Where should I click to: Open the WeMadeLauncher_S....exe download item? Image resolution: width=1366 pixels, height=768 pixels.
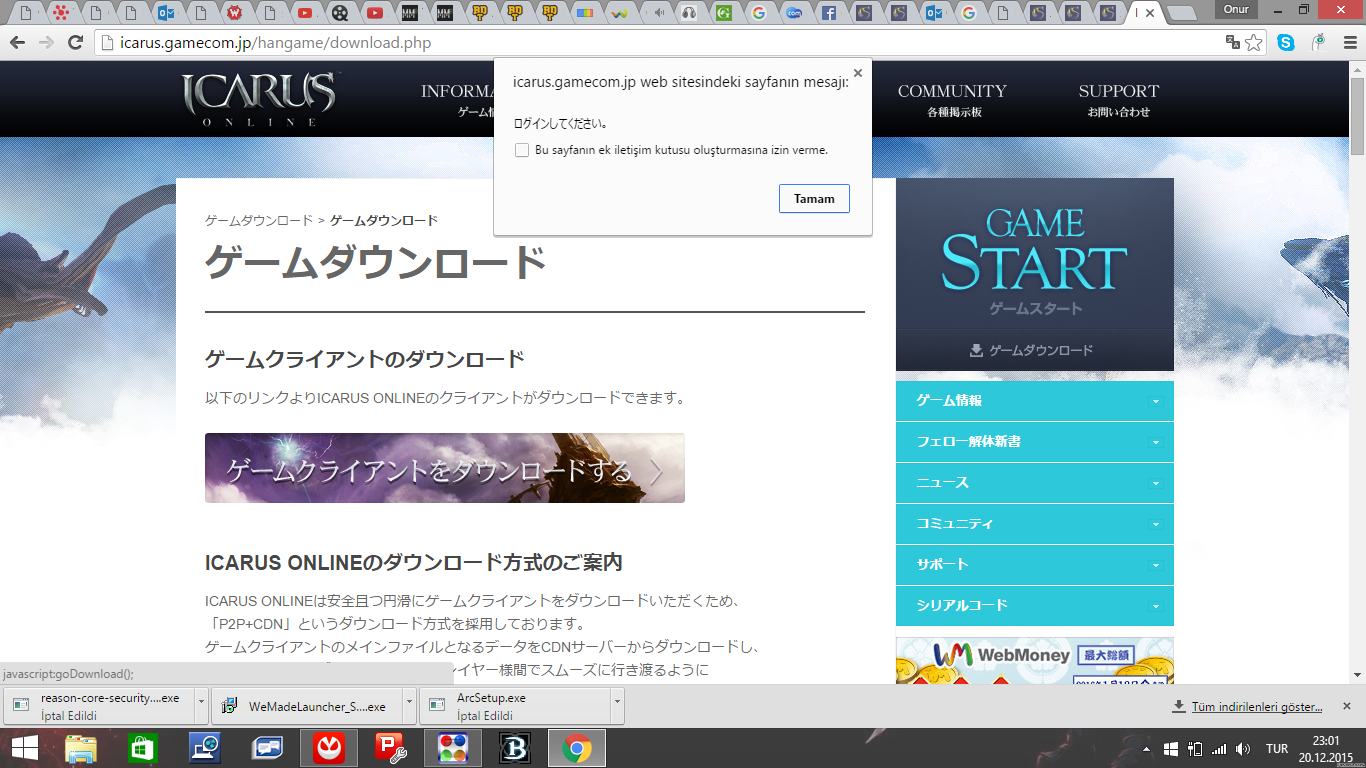306,705
